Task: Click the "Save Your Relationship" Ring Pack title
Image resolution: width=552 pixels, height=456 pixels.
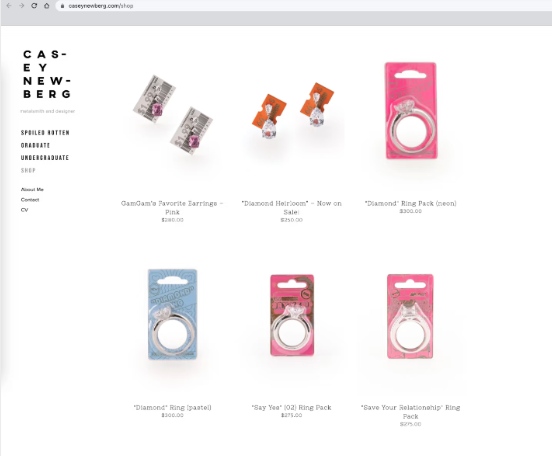Action: pyautogui.click(x=410, y=412)
